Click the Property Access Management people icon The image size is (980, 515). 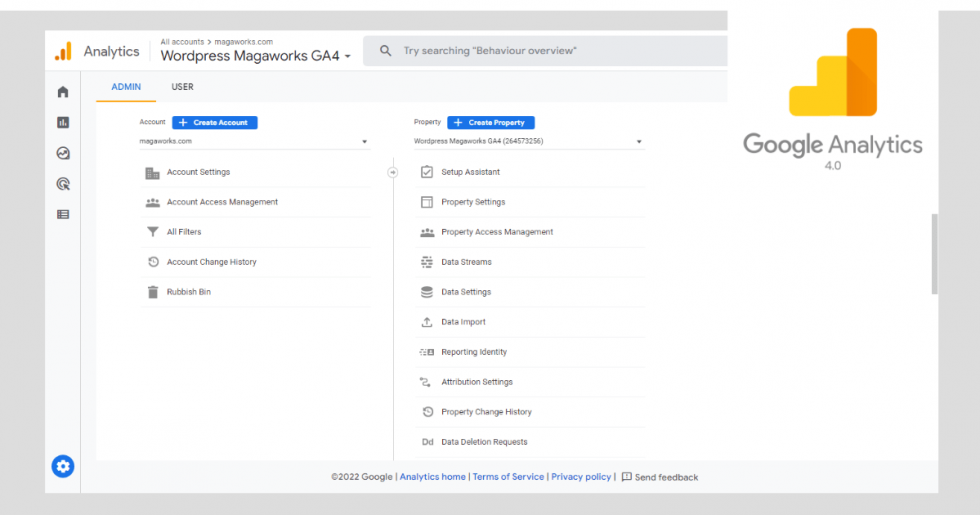[x=427, y=232]
